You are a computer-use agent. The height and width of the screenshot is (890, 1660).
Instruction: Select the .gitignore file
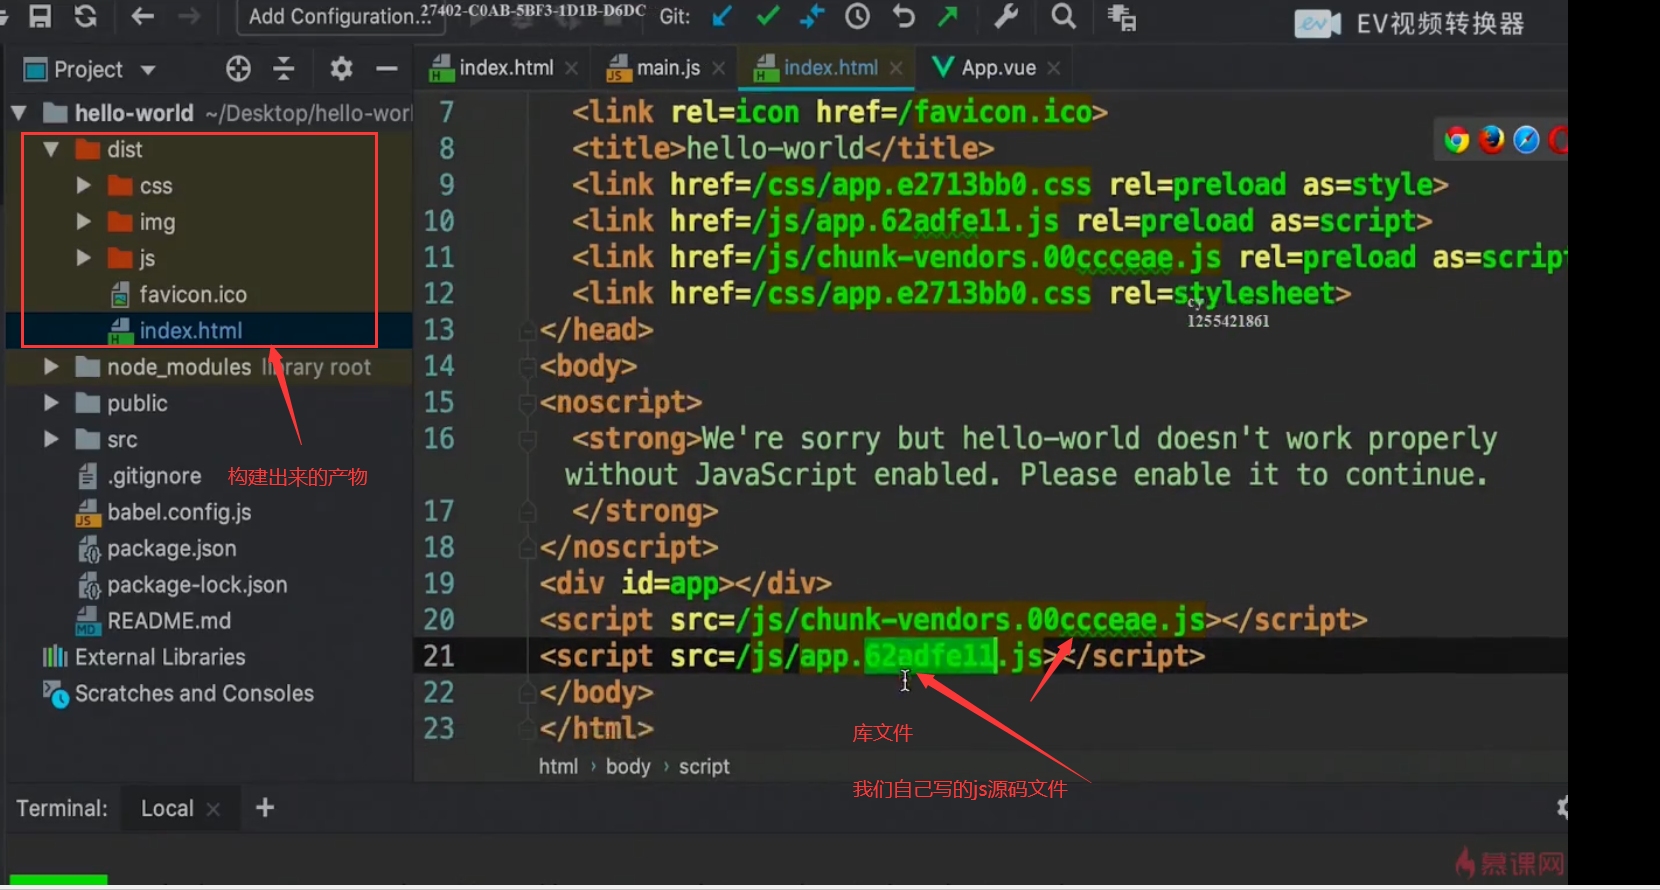click(x=154, y=476)
